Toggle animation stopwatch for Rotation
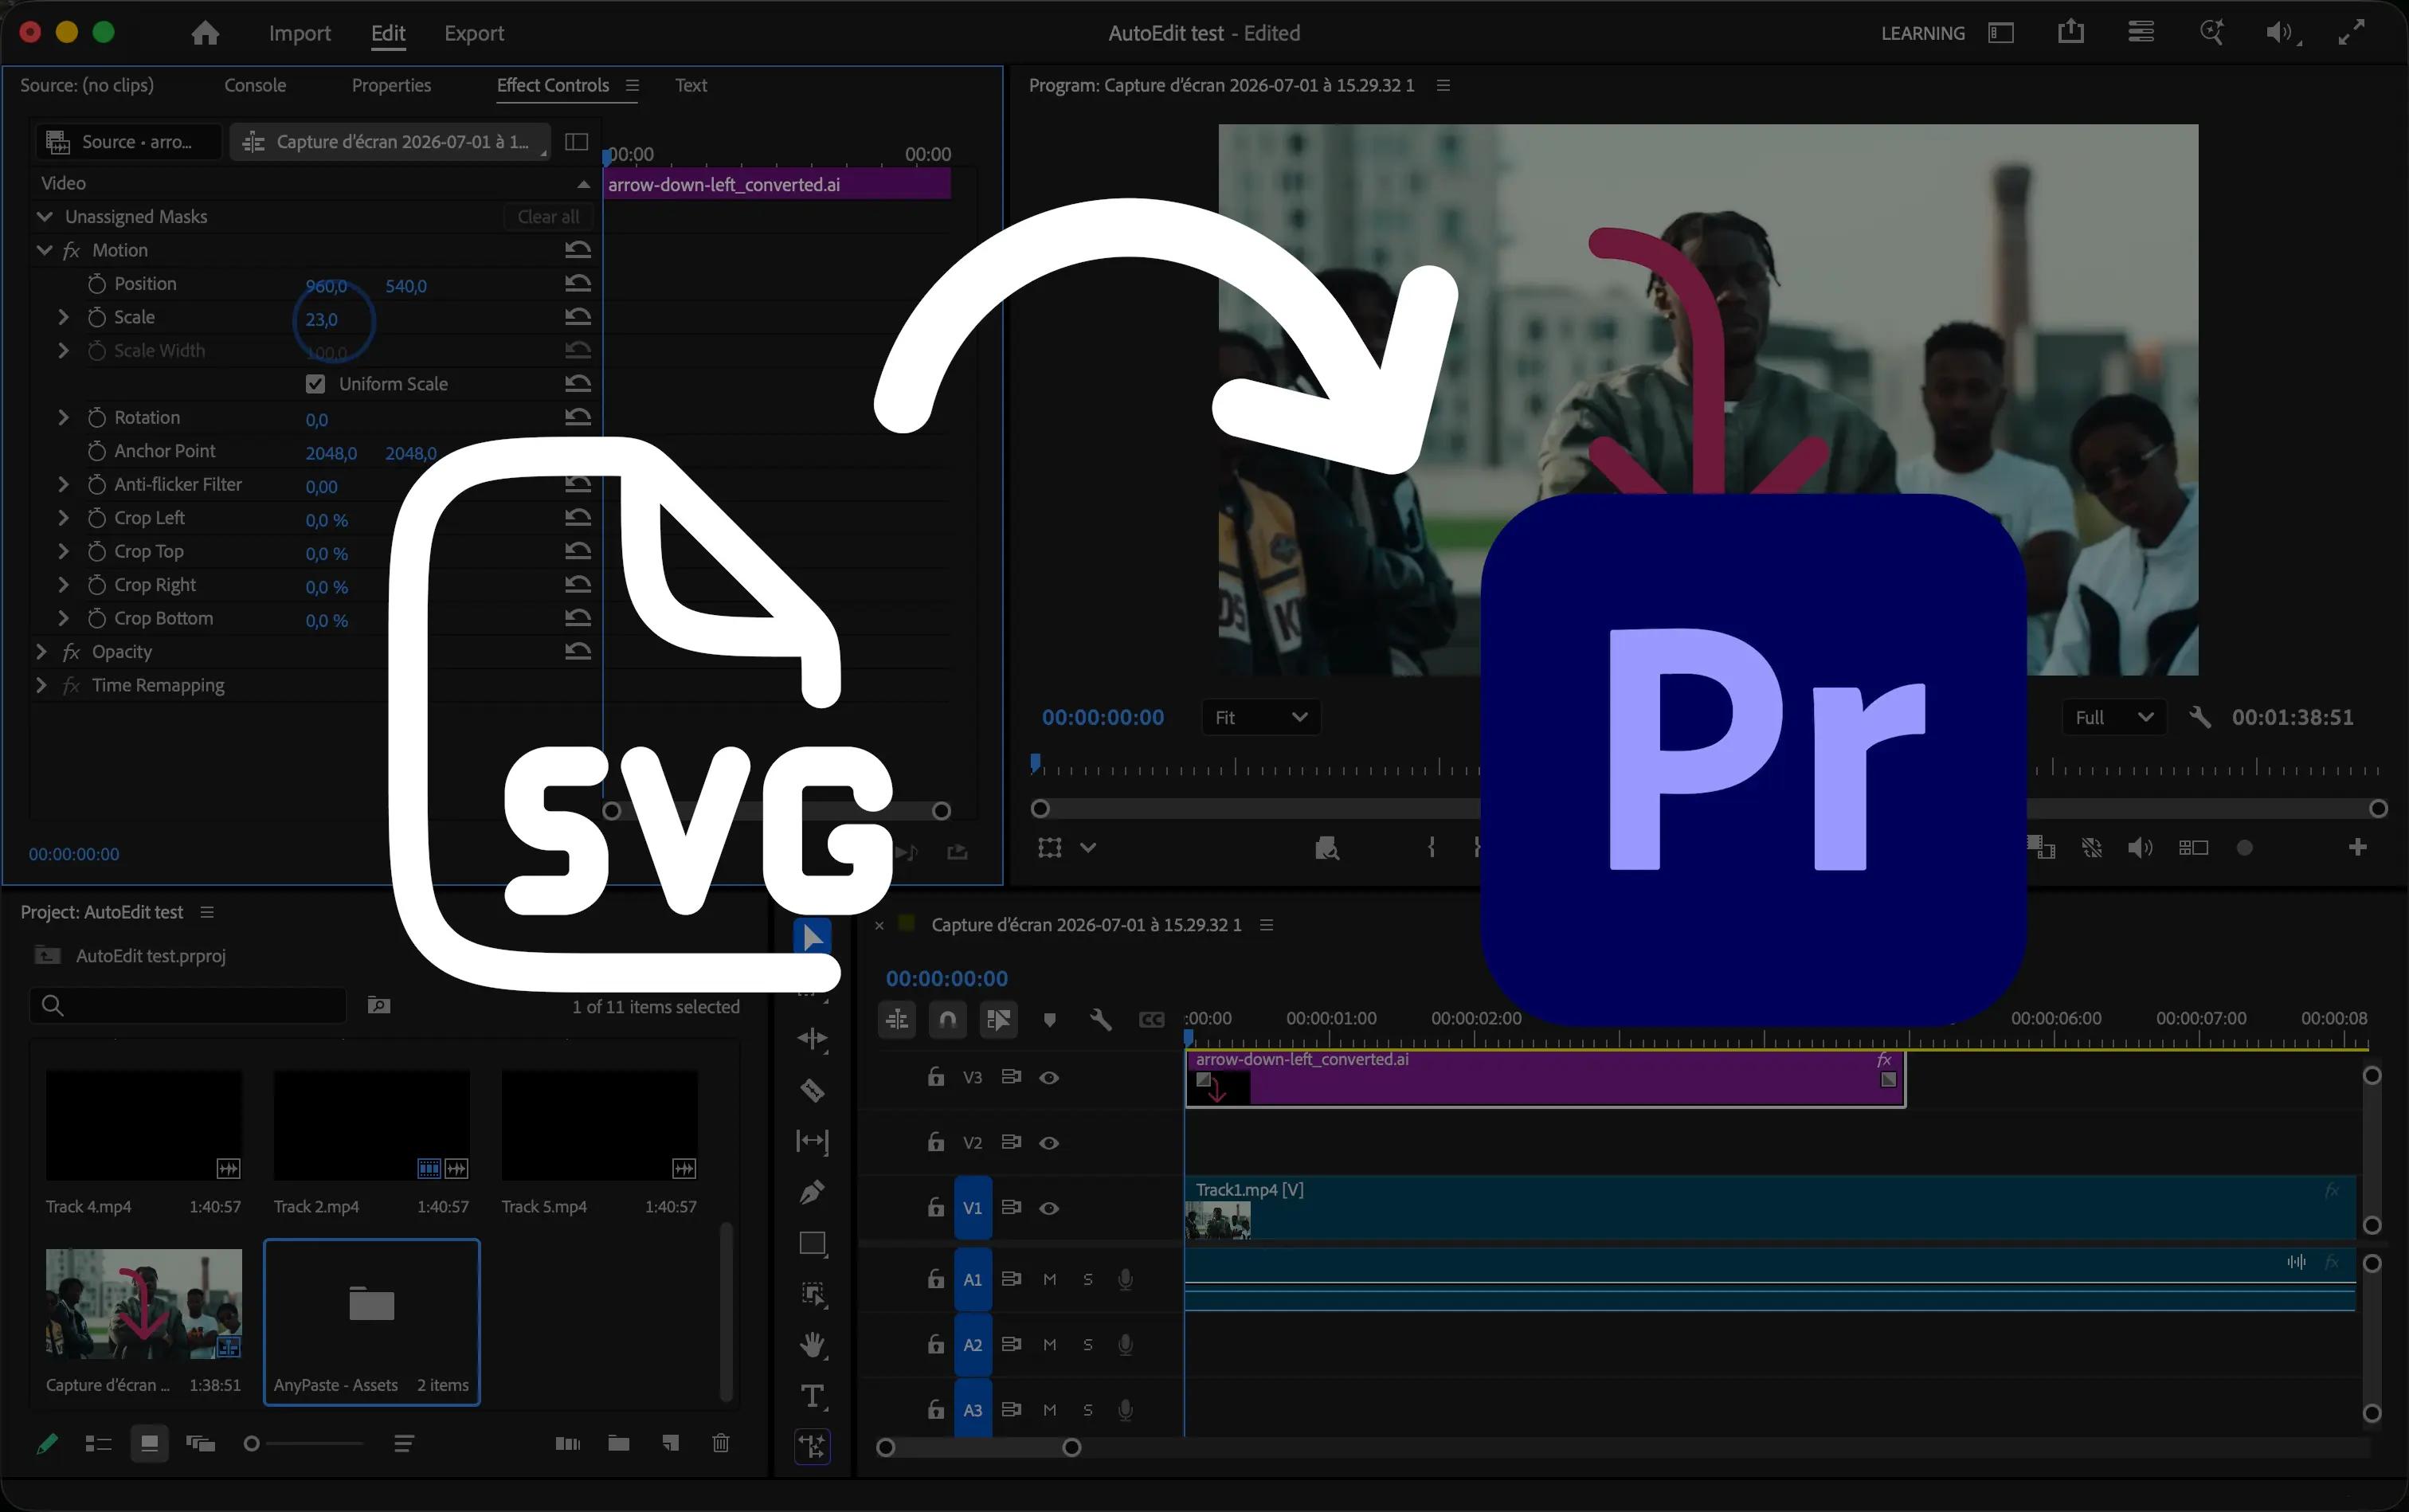This screenshot has height=1512, width=2409. (96, 417)
